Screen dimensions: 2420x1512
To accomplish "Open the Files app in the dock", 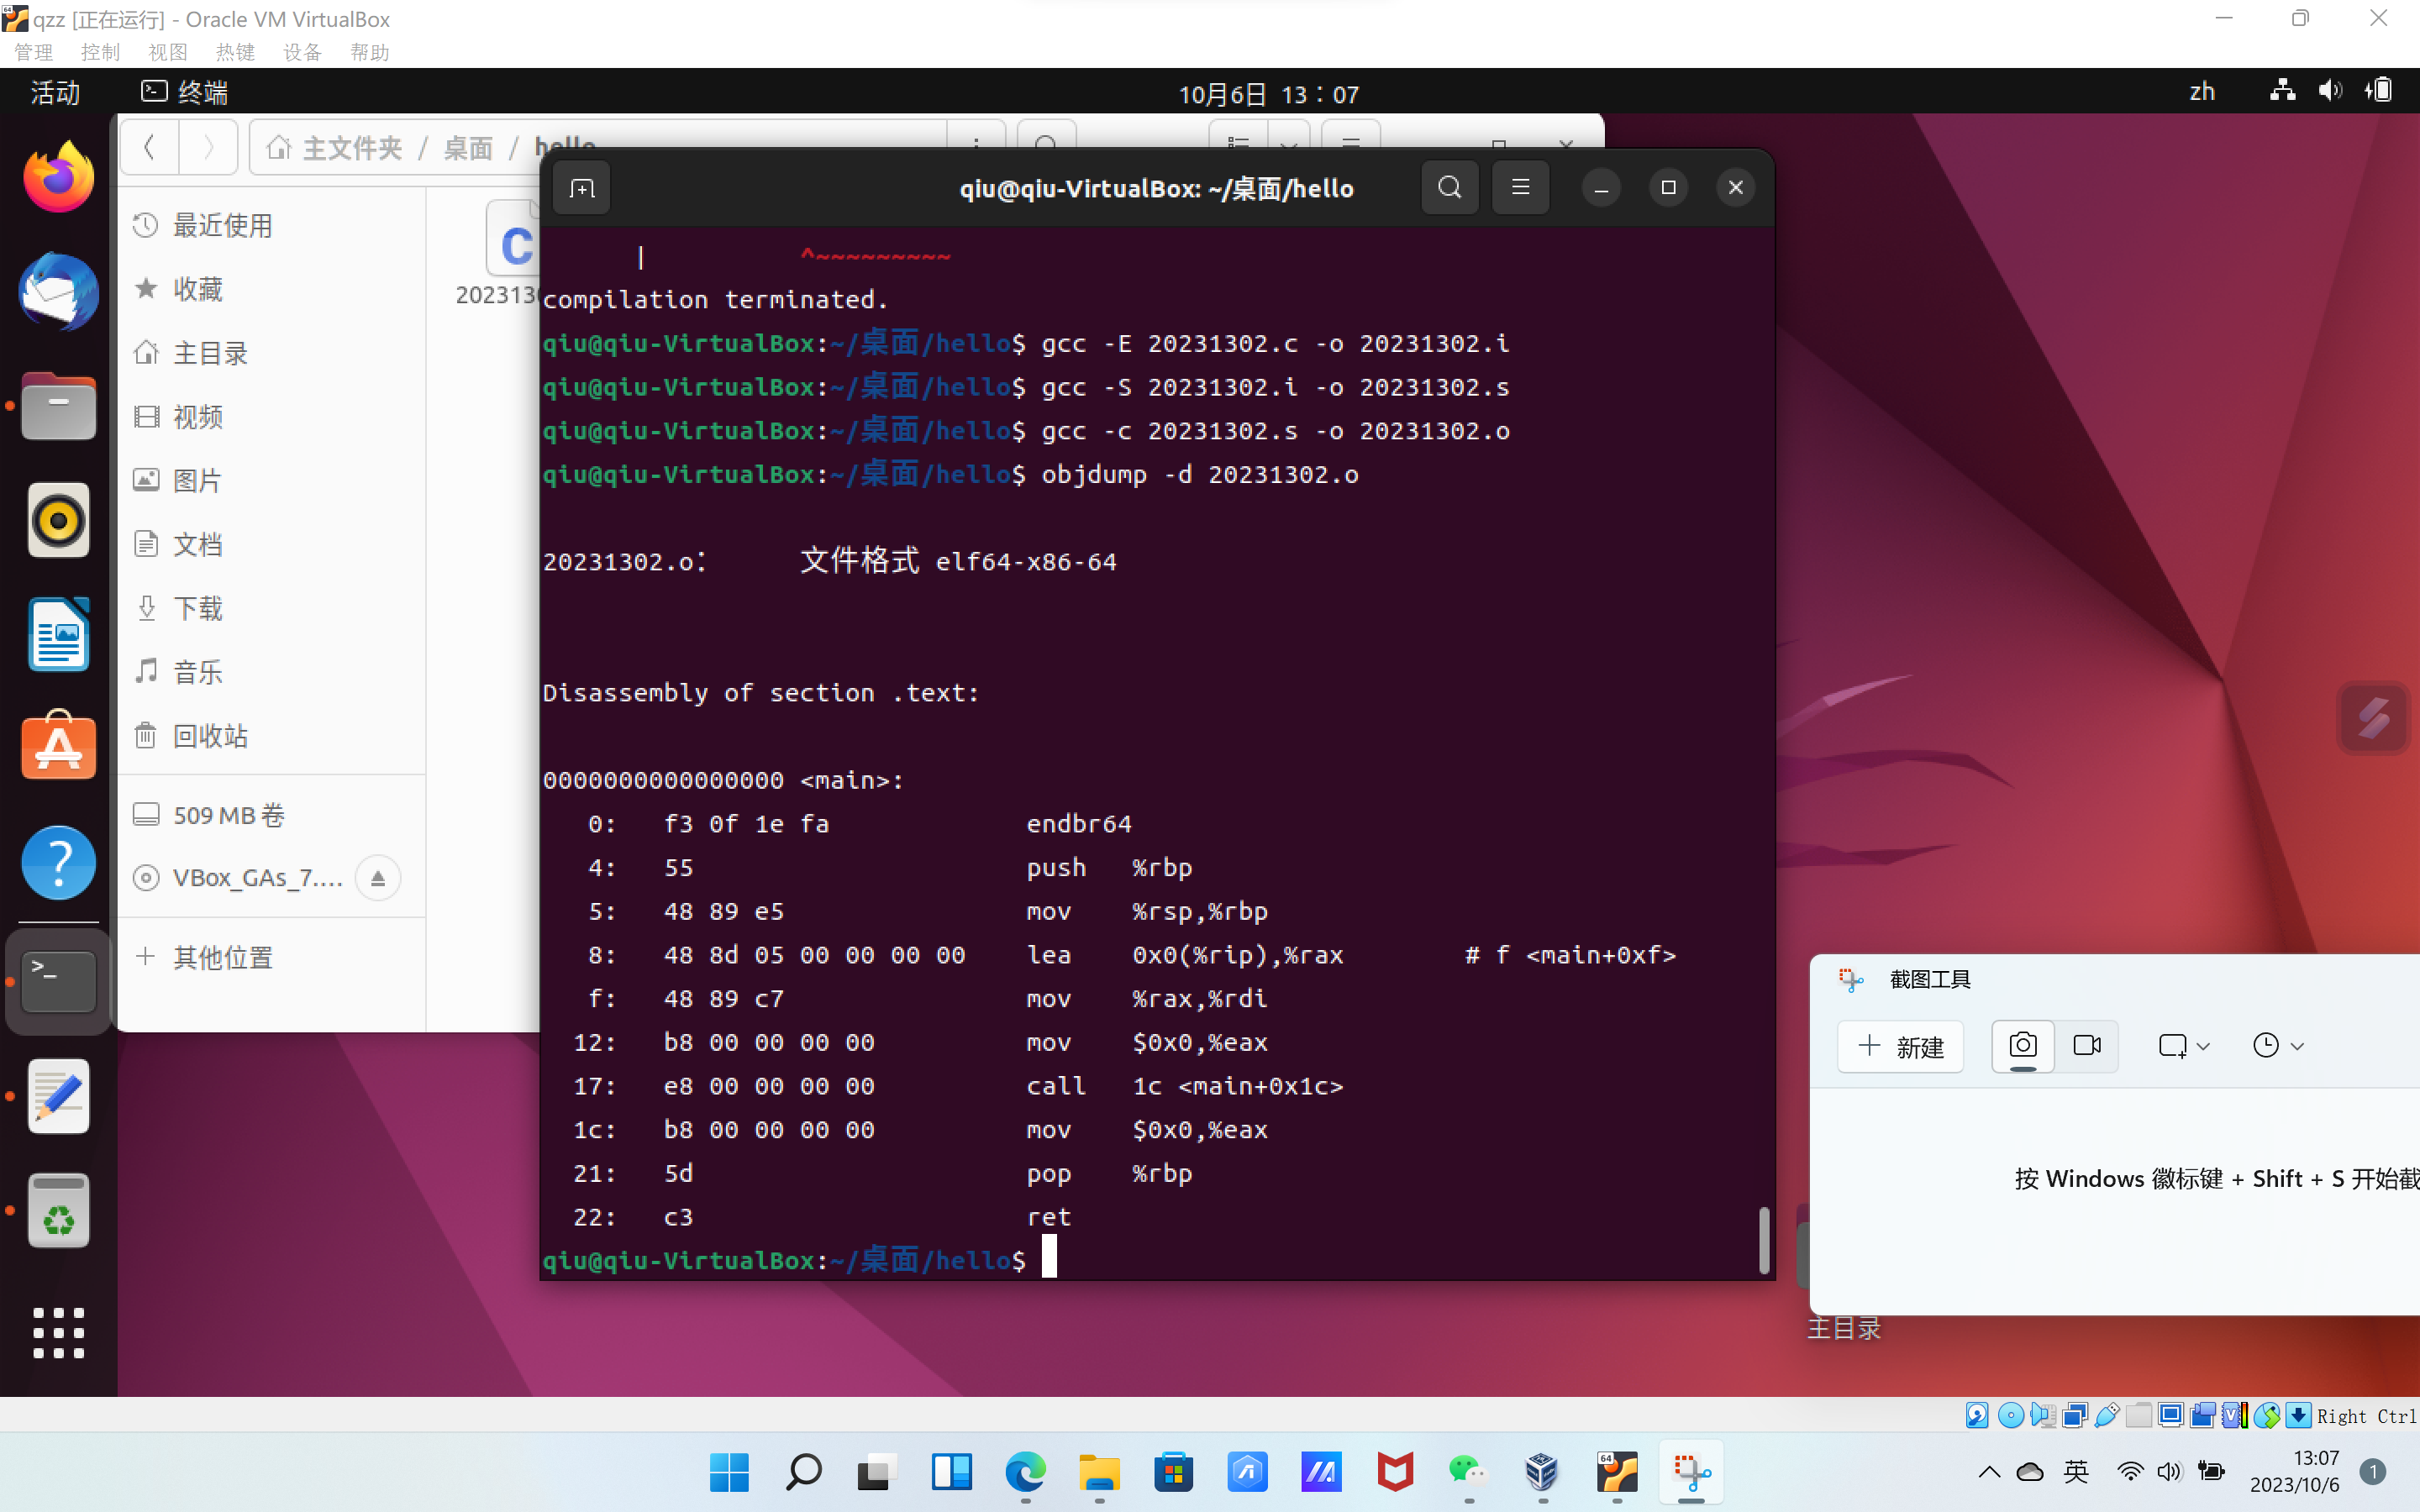I will (58, 406).
